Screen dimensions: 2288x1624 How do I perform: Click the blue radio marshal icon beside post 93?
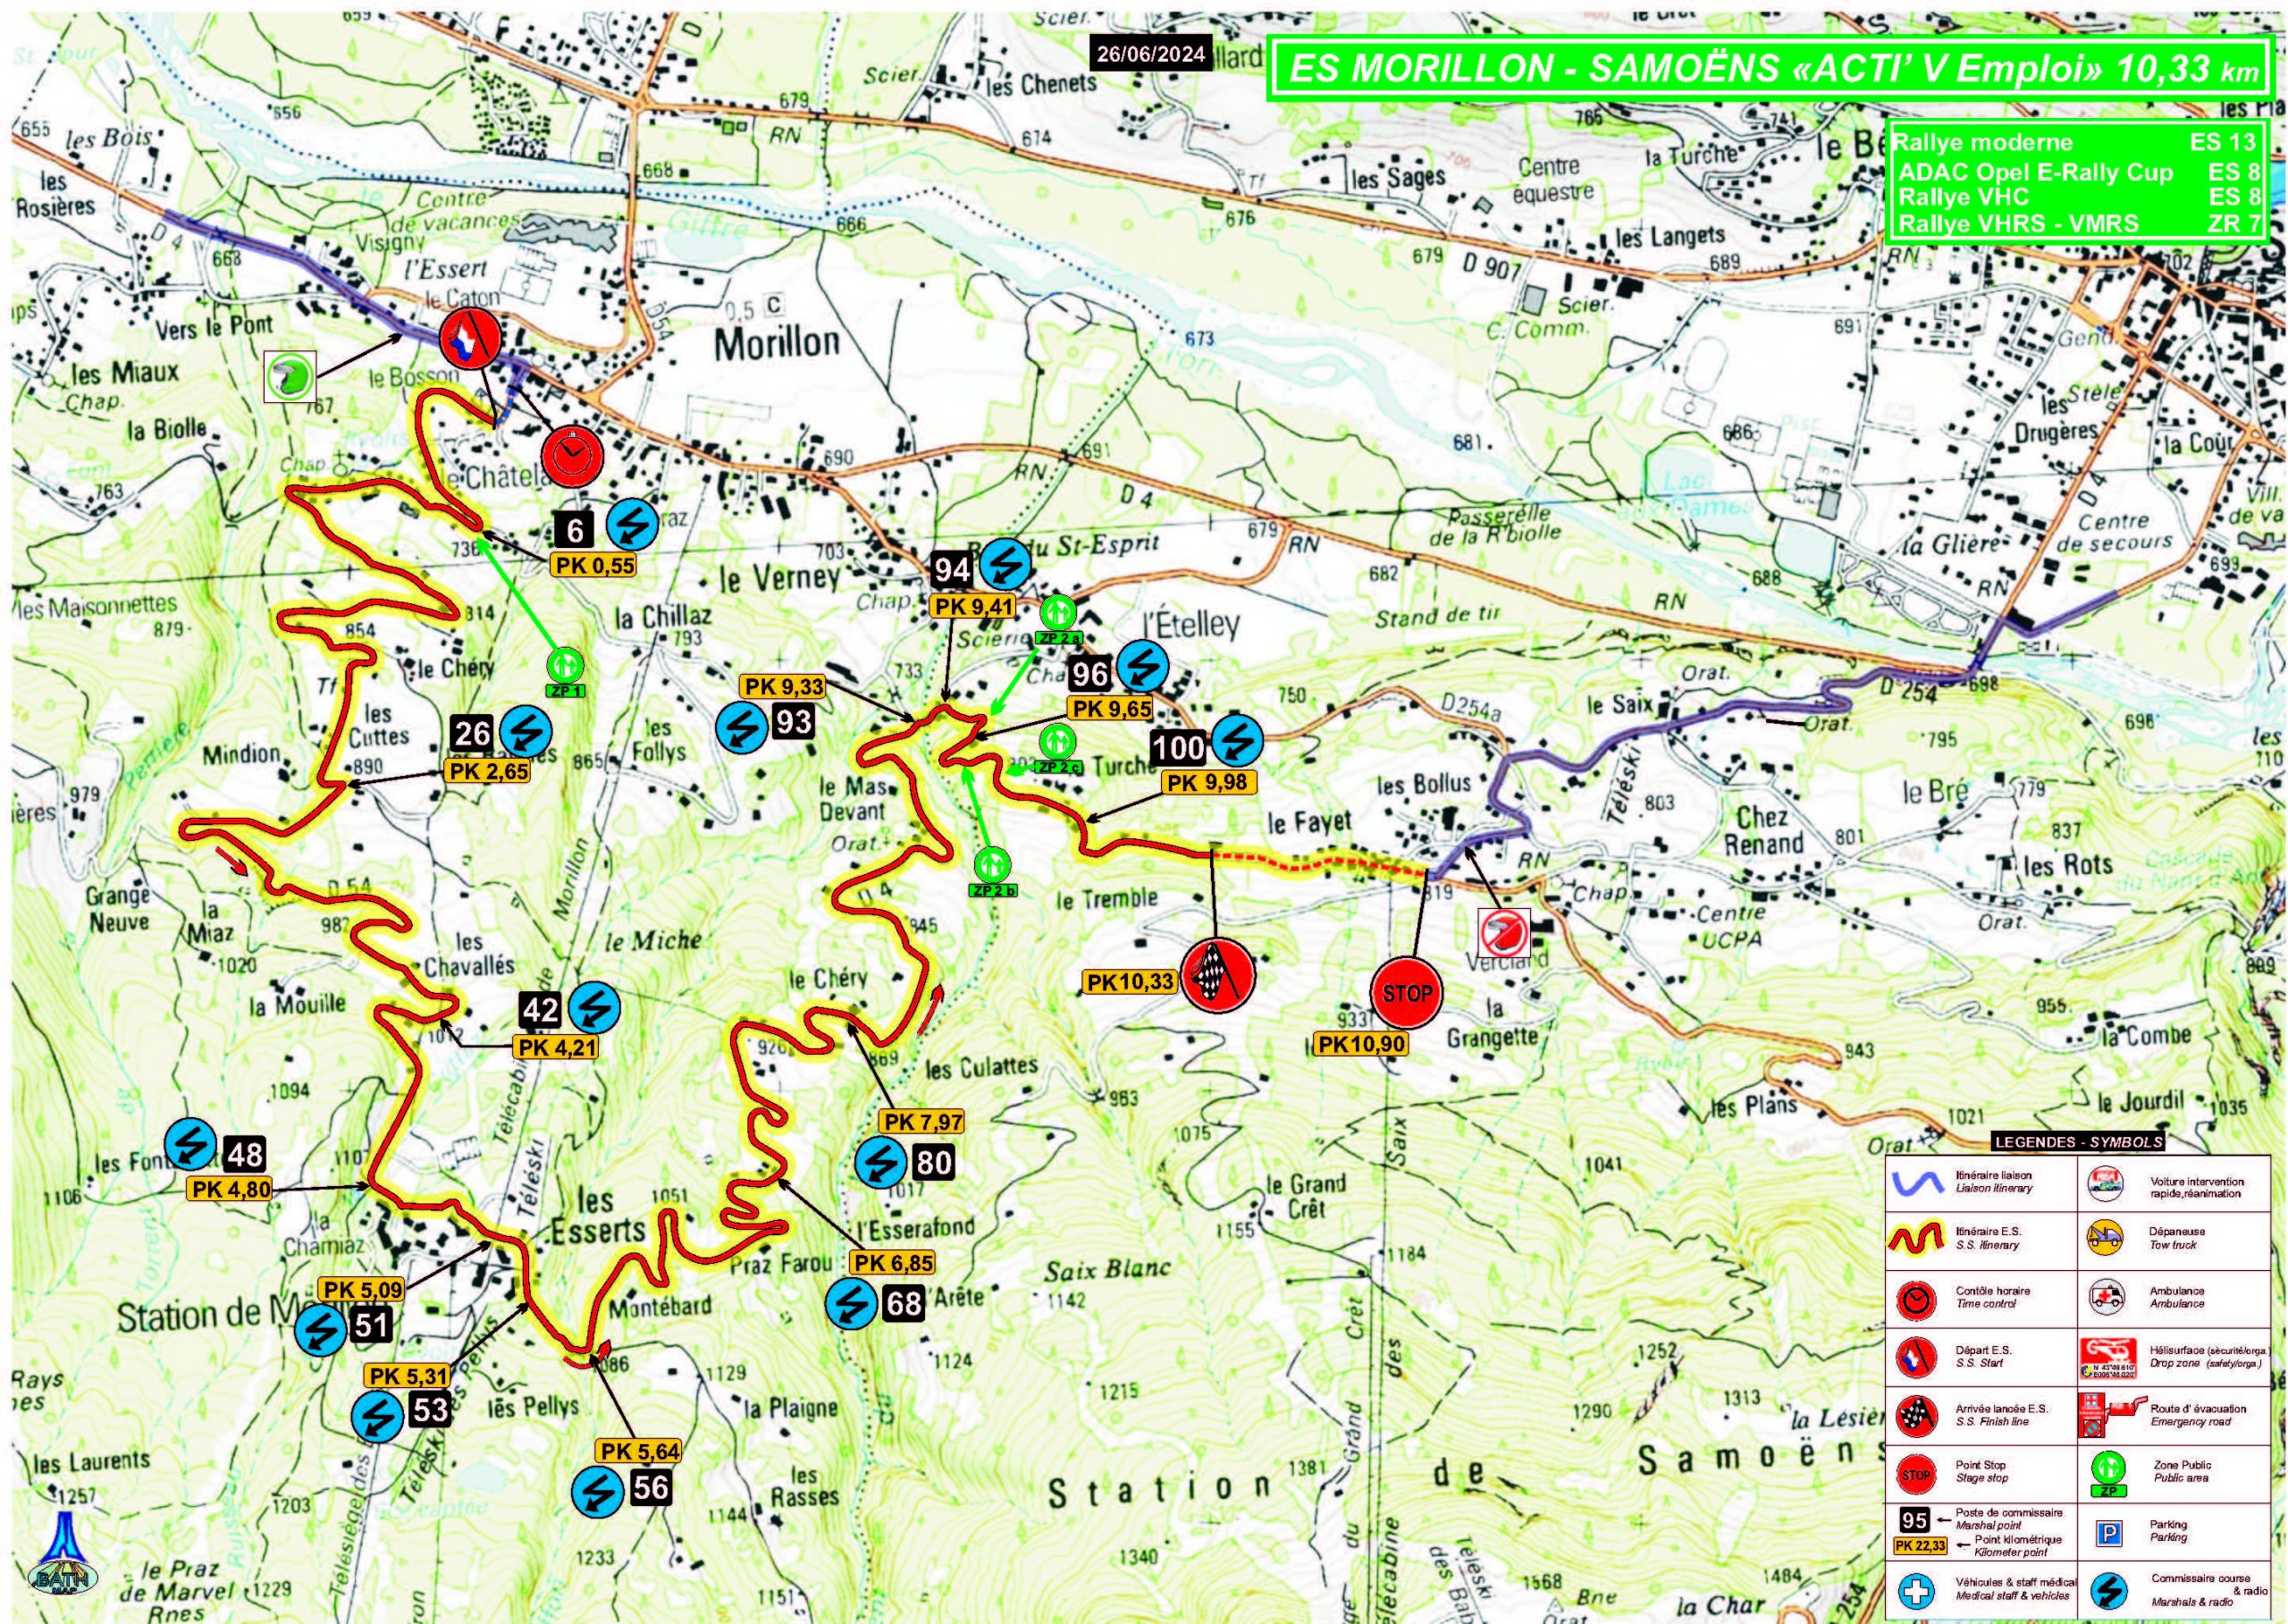point(742,727)
